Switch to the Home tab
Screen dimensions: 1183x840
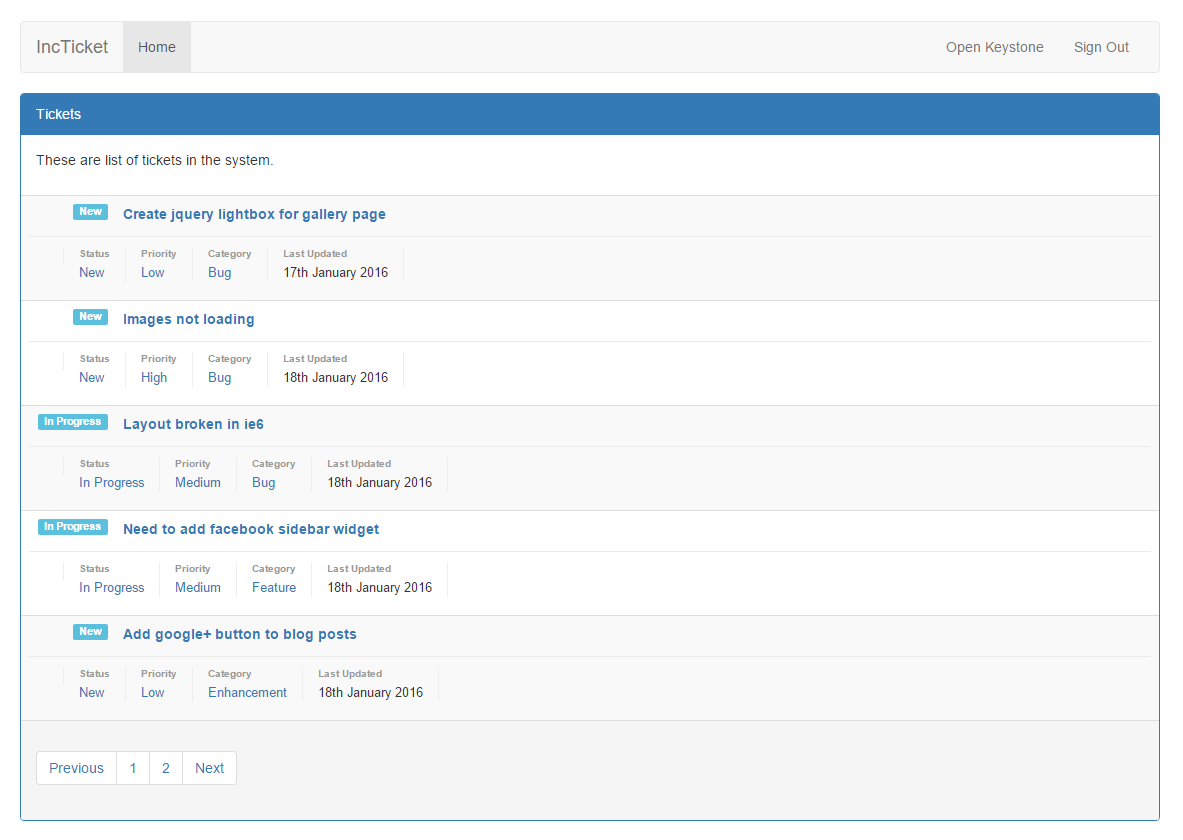156,46
